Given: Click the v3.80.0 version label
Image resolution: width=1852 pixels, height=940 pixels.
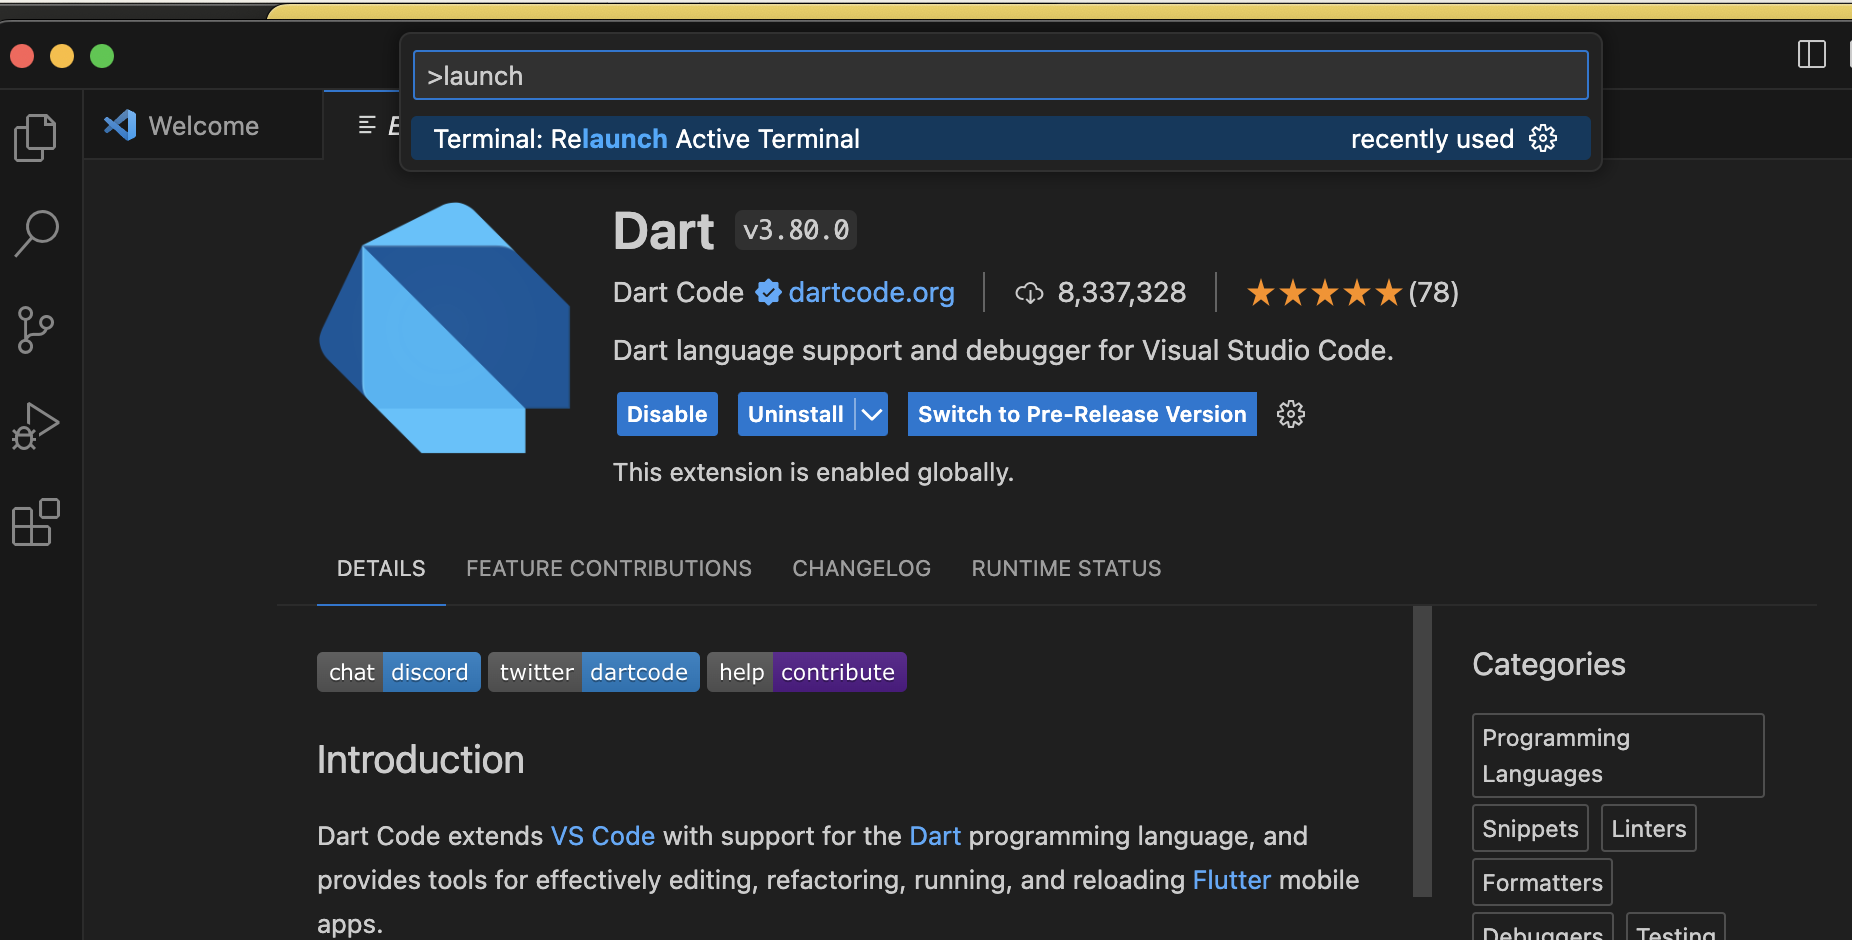Looking at the screenshot, I should coord(796,230).
